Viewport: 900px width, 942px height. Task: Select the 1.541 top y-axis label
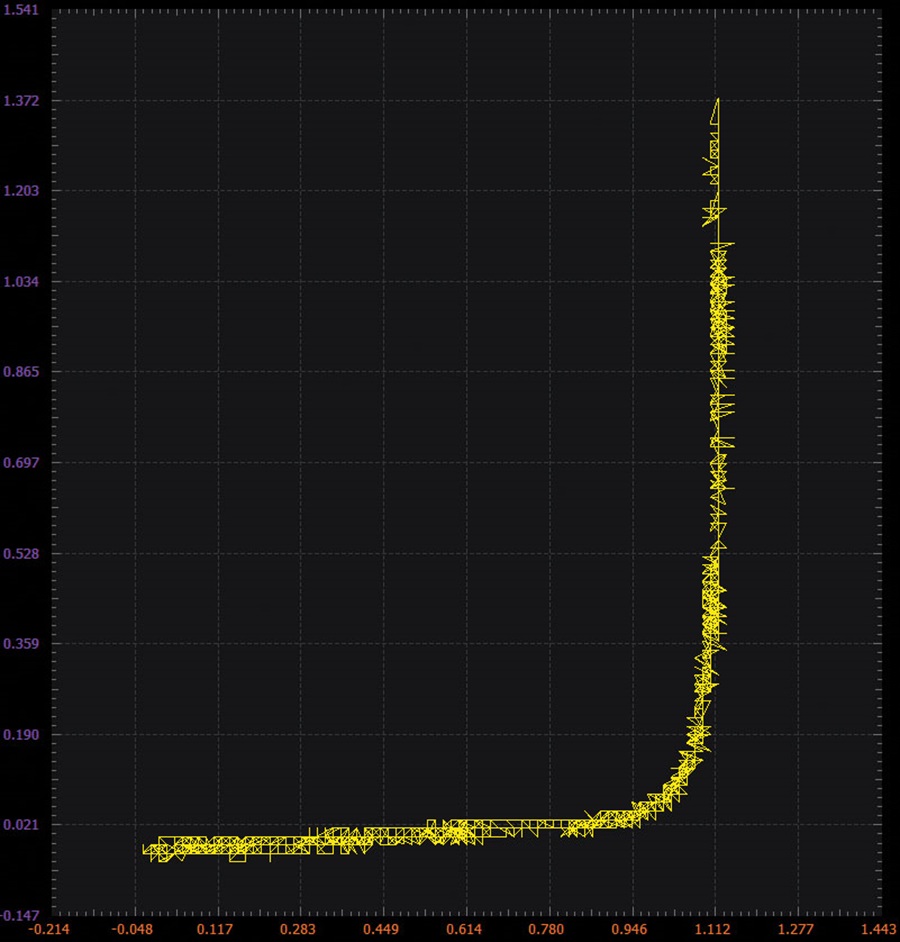click(x=21, y=10)
